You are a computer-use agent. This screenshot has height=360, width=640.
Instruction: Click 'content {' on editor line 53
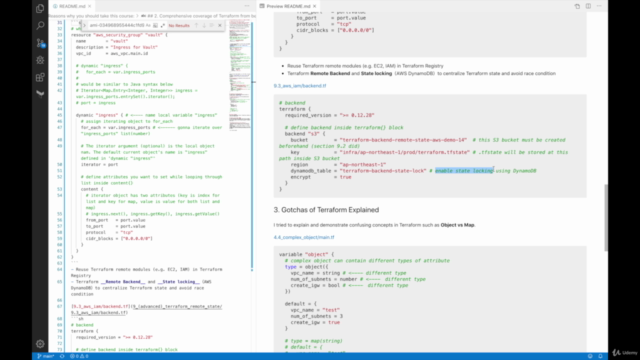[92, 189]
